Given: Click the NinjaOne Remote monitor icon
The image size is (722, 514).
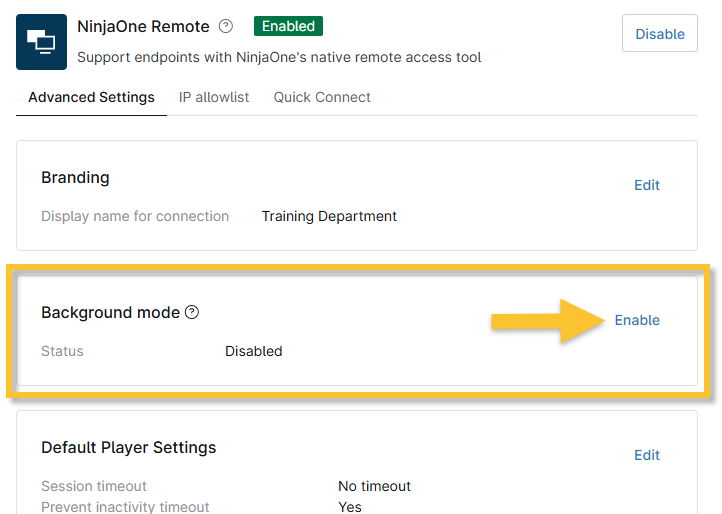Looking at the screenshot, I should pyautogui.click(x=41, y=43).
